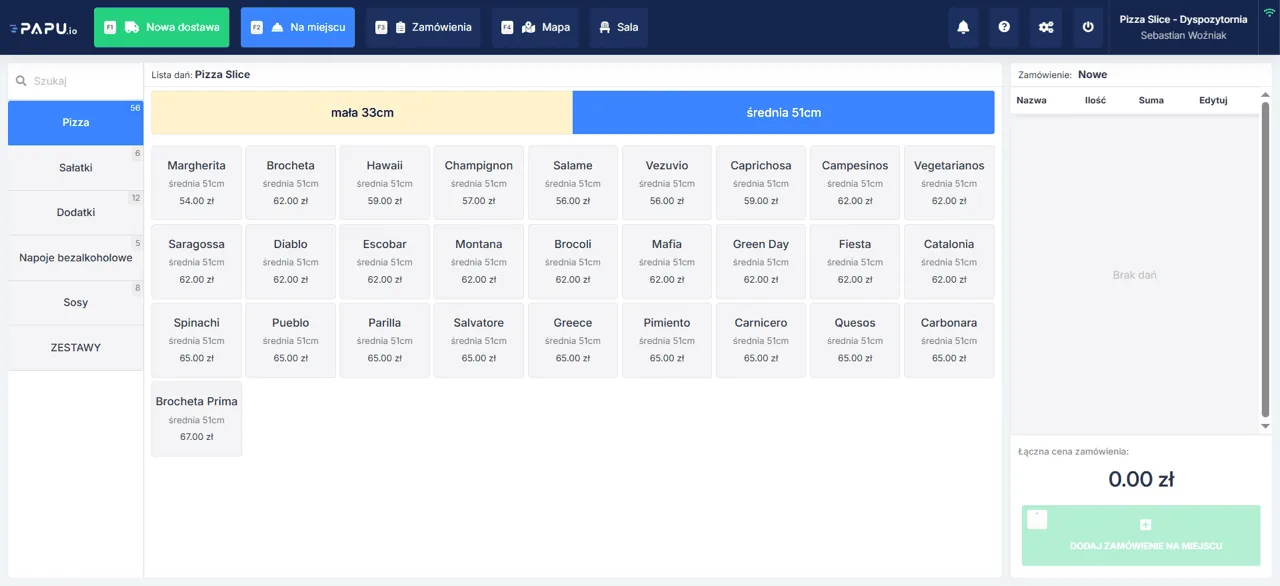Choose size mała 33cm

point(362,112)
